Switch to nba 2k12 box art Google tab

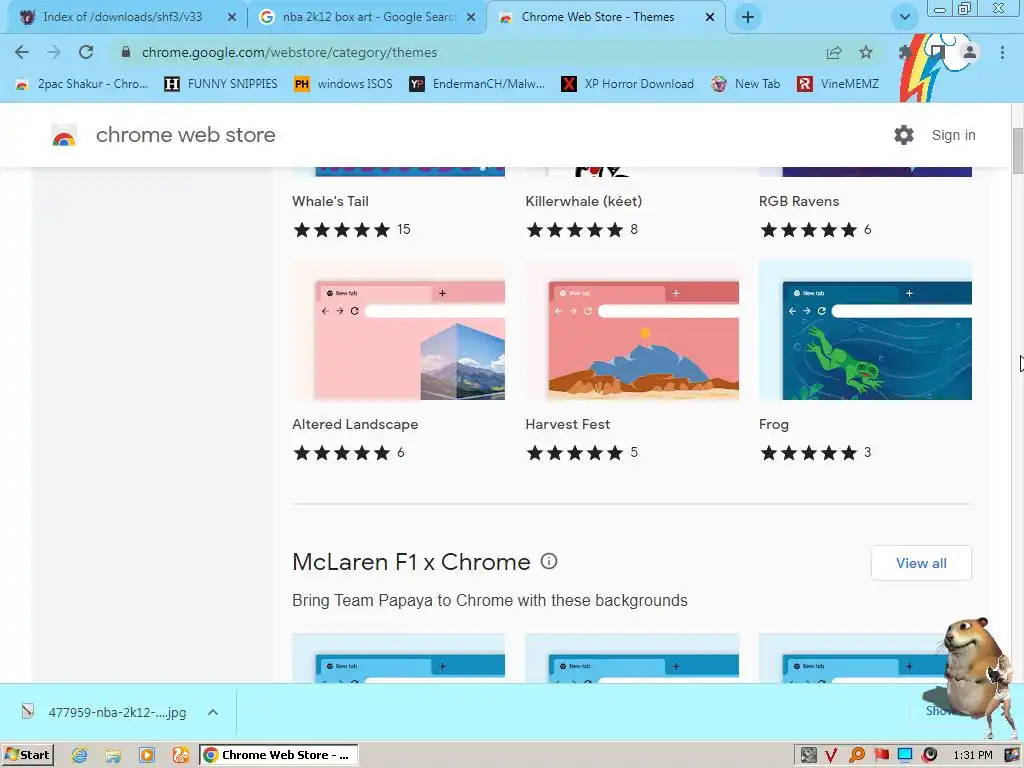[x=369, y=18]
